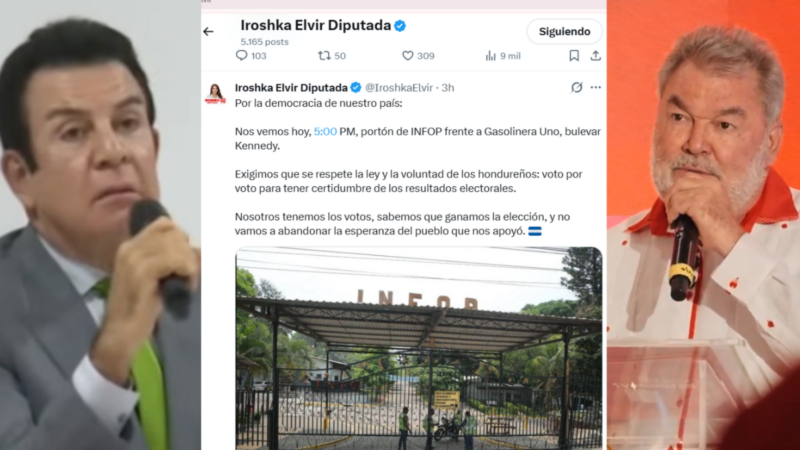Click the 3h timestamp of the tweet
This screenshot has height=450, width=800.
click(447, 88)
